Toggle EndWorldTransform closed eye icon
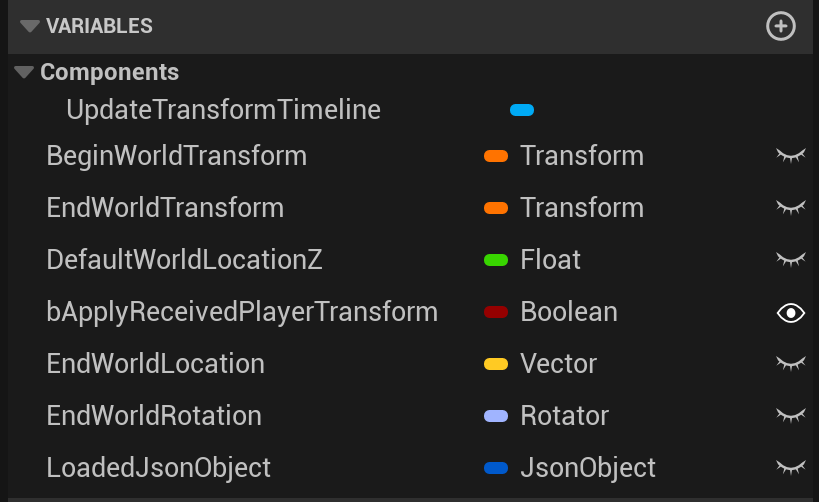The image size is (819, 502). 790,208
